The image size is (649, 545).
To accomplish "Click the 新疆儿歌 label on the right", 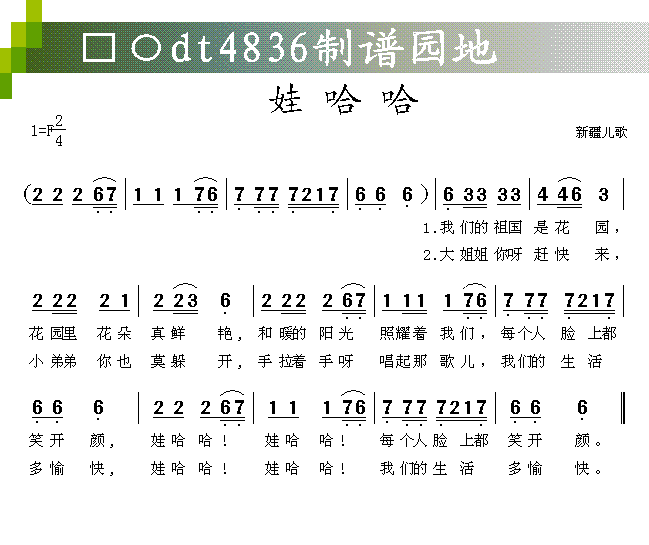I will (x=601, y=131).
